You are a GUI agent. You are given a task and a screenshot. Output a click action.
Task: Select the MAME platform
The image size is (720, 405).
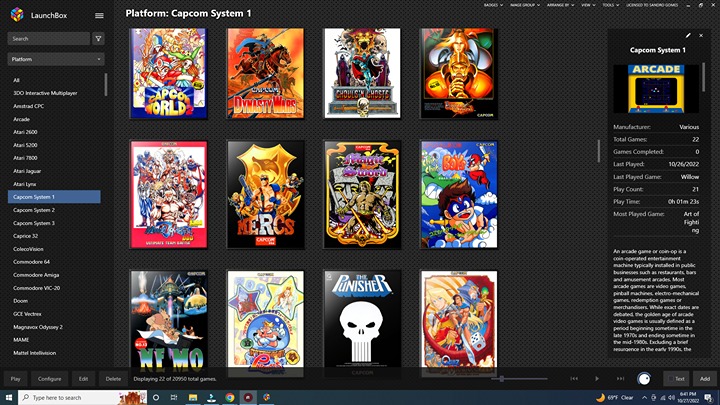coord(54,340)
